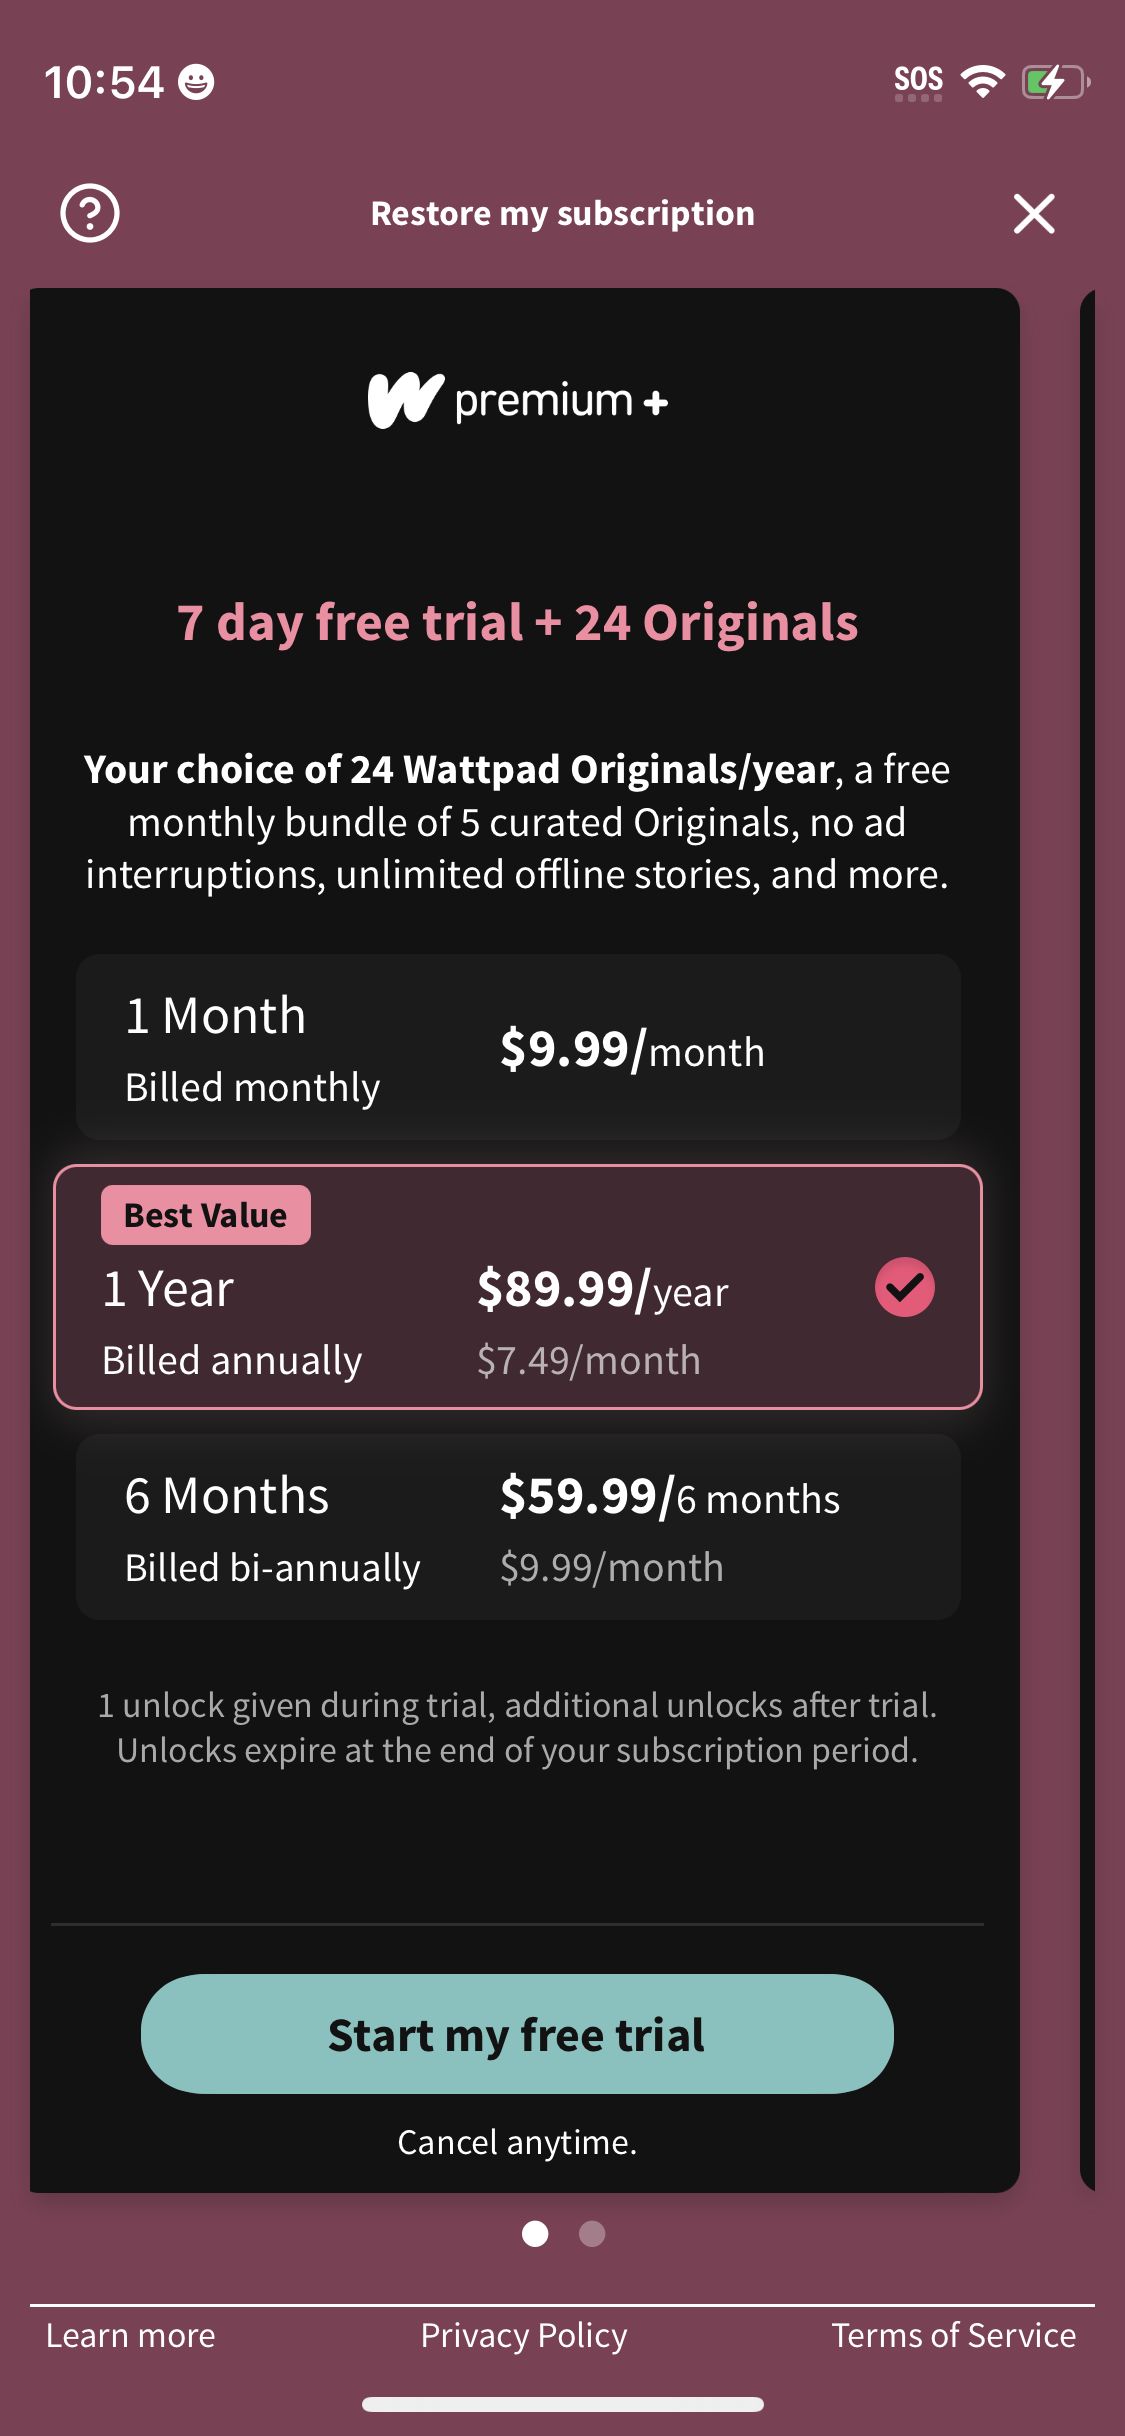The height and width of the screenshot is (2436, 1125).
Task: Tap the SOS status indicator
Action: pyautogui.click(x=918, y=81)
